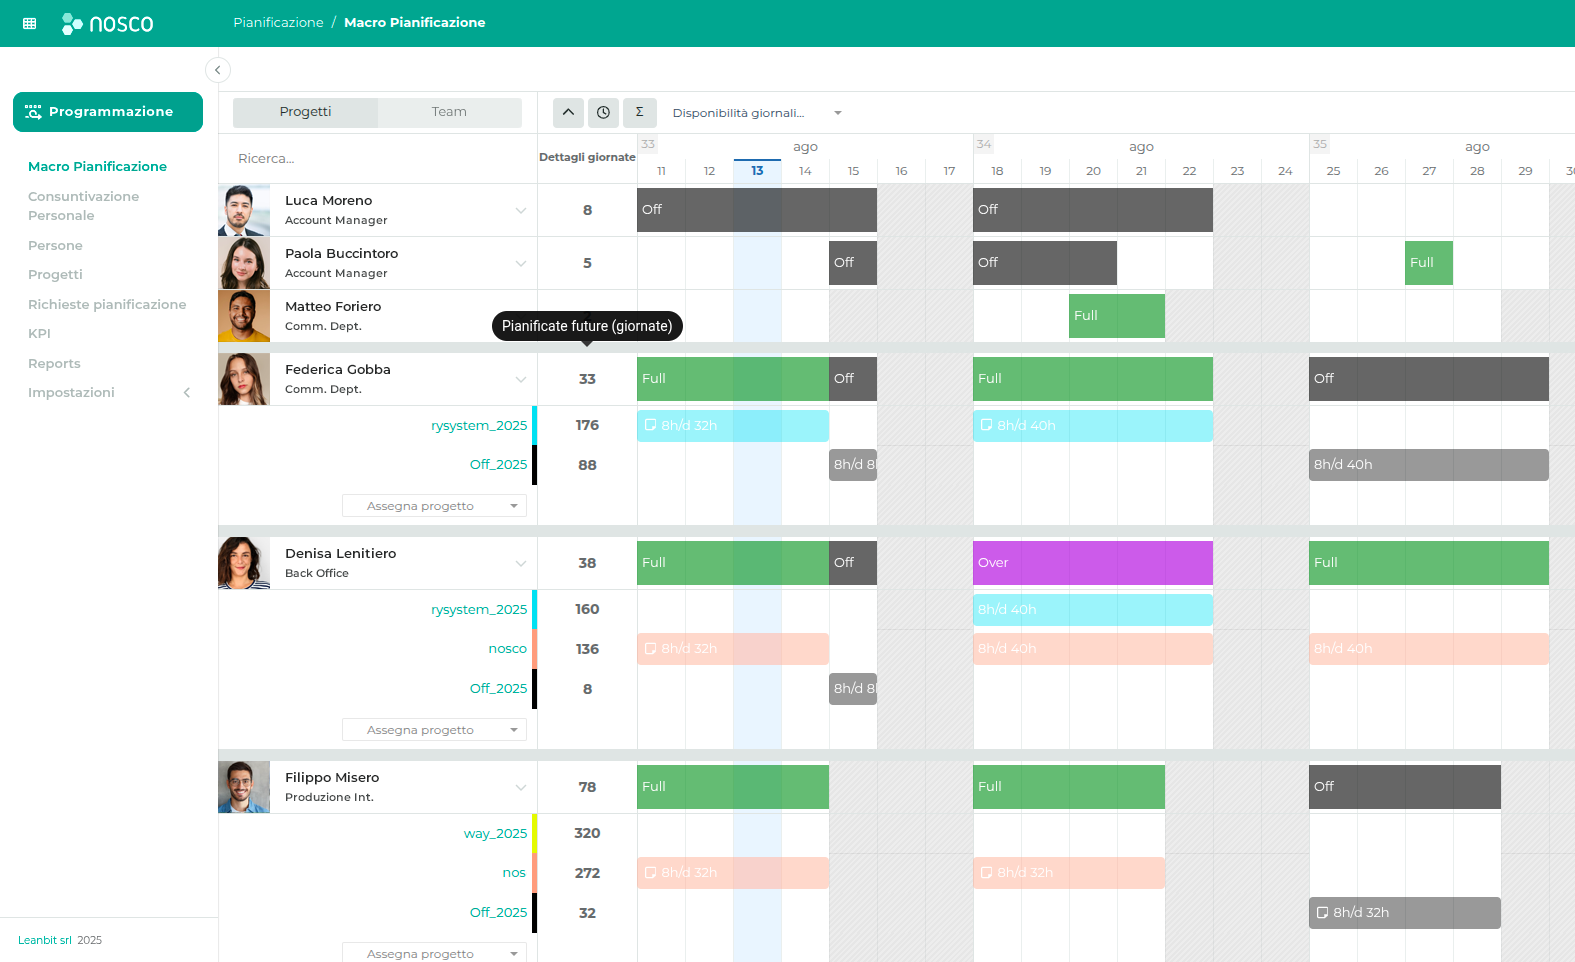
Task: Click the rysystem_2025 link under Denisa Lenitiero
Action: pos(479,610)
